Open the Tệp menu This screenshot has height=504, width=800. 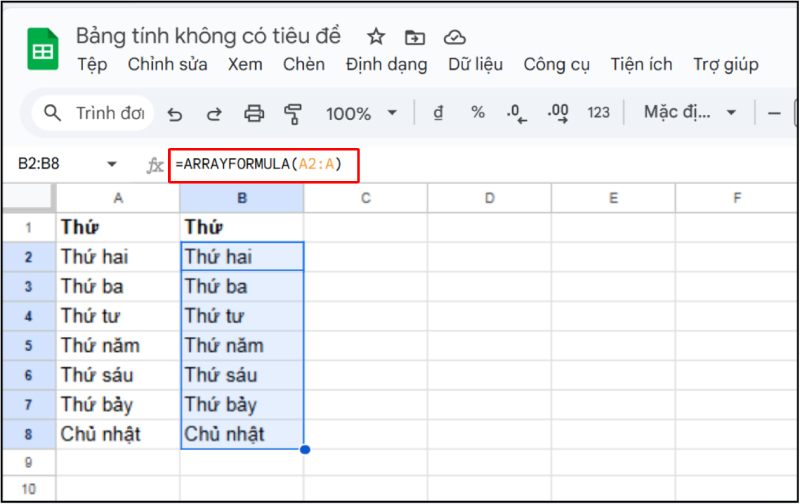(92, 65)
